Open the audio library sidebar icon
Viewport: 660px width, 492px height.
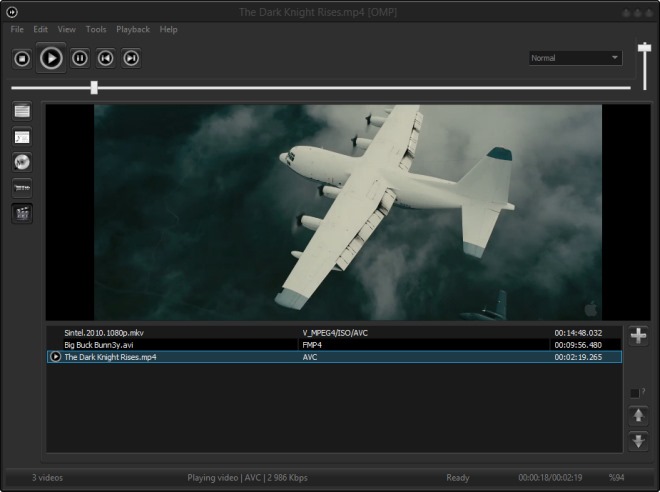tap(22, 137)
